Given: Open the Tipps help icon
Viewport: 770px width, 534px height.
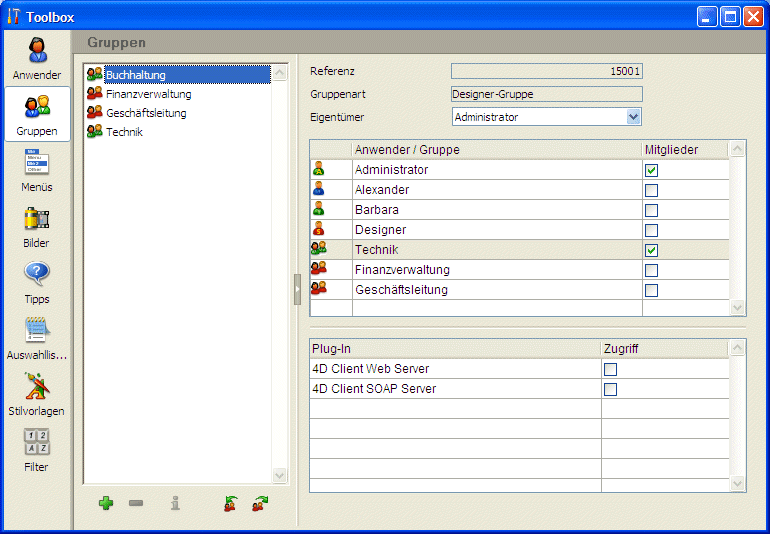Looking at the screenshot, I should tap(37, 280).
